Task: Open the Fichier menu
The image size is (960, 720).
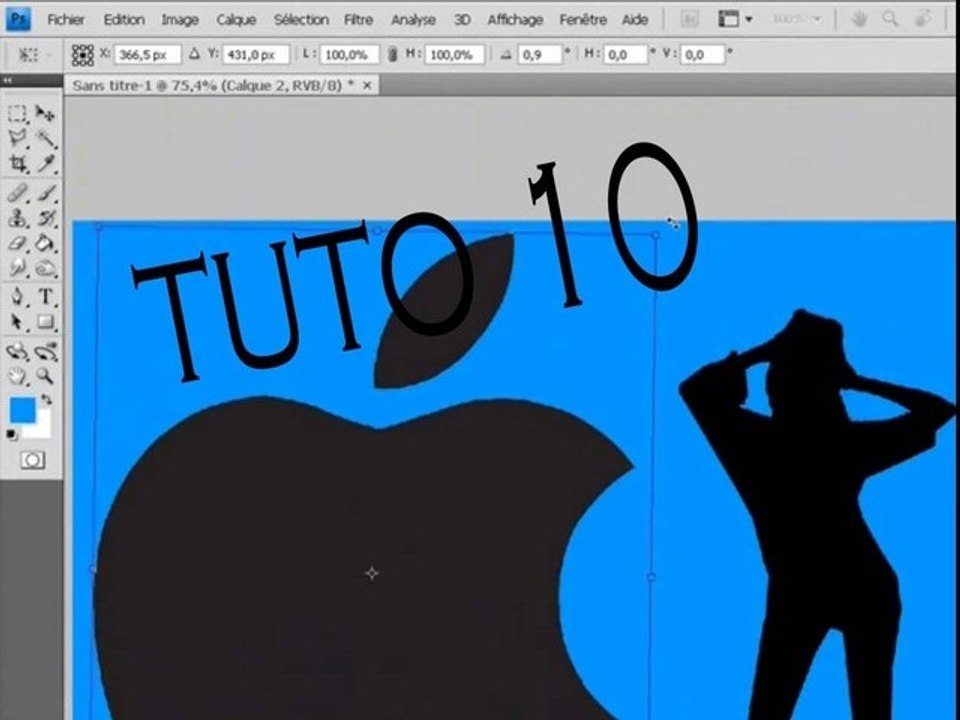Action: (66, 20)
